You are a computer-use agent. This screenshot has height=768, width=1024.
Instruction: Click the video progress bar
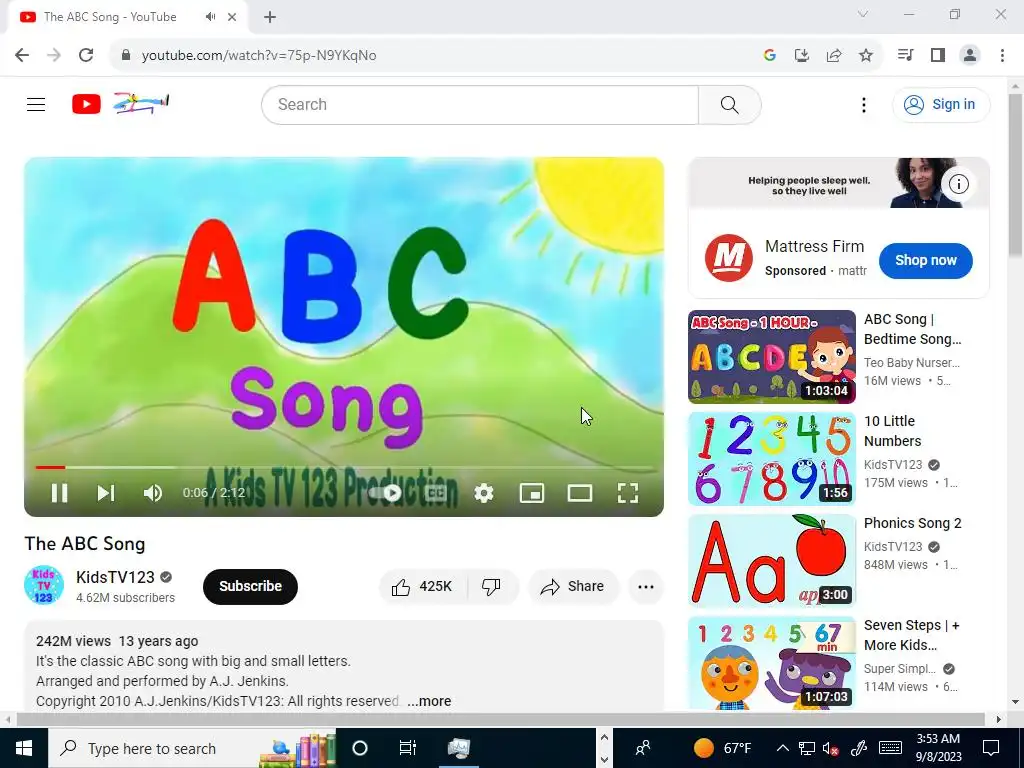[344, 468]
